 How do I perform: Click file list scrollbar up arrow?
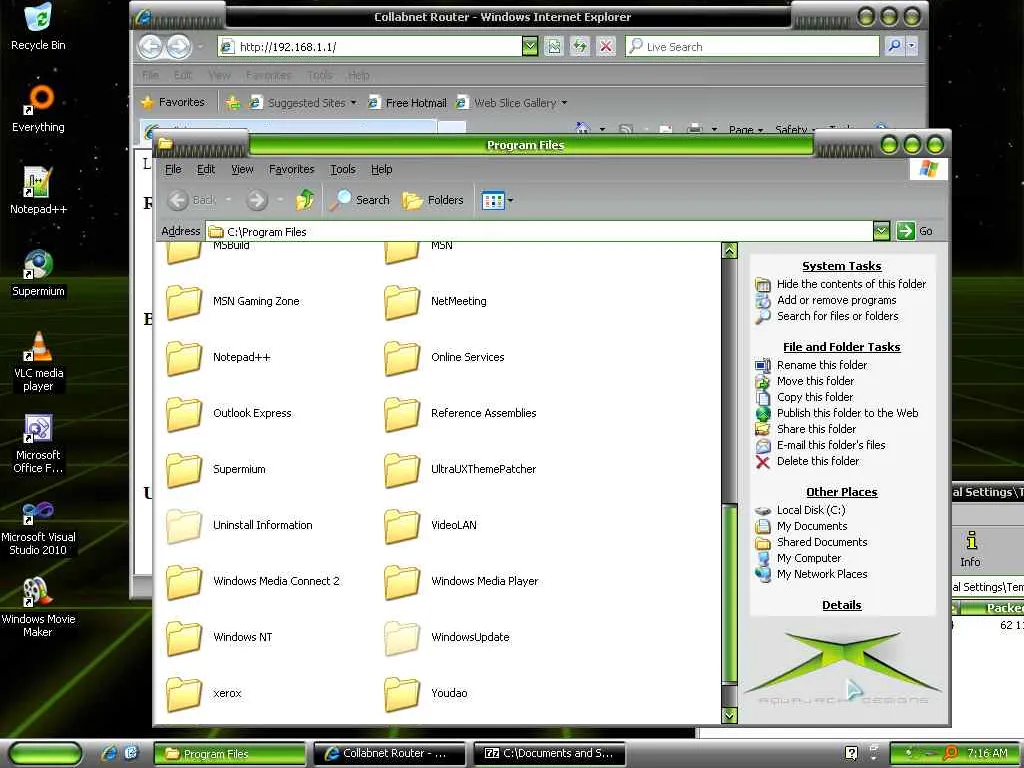click(729, 251)
